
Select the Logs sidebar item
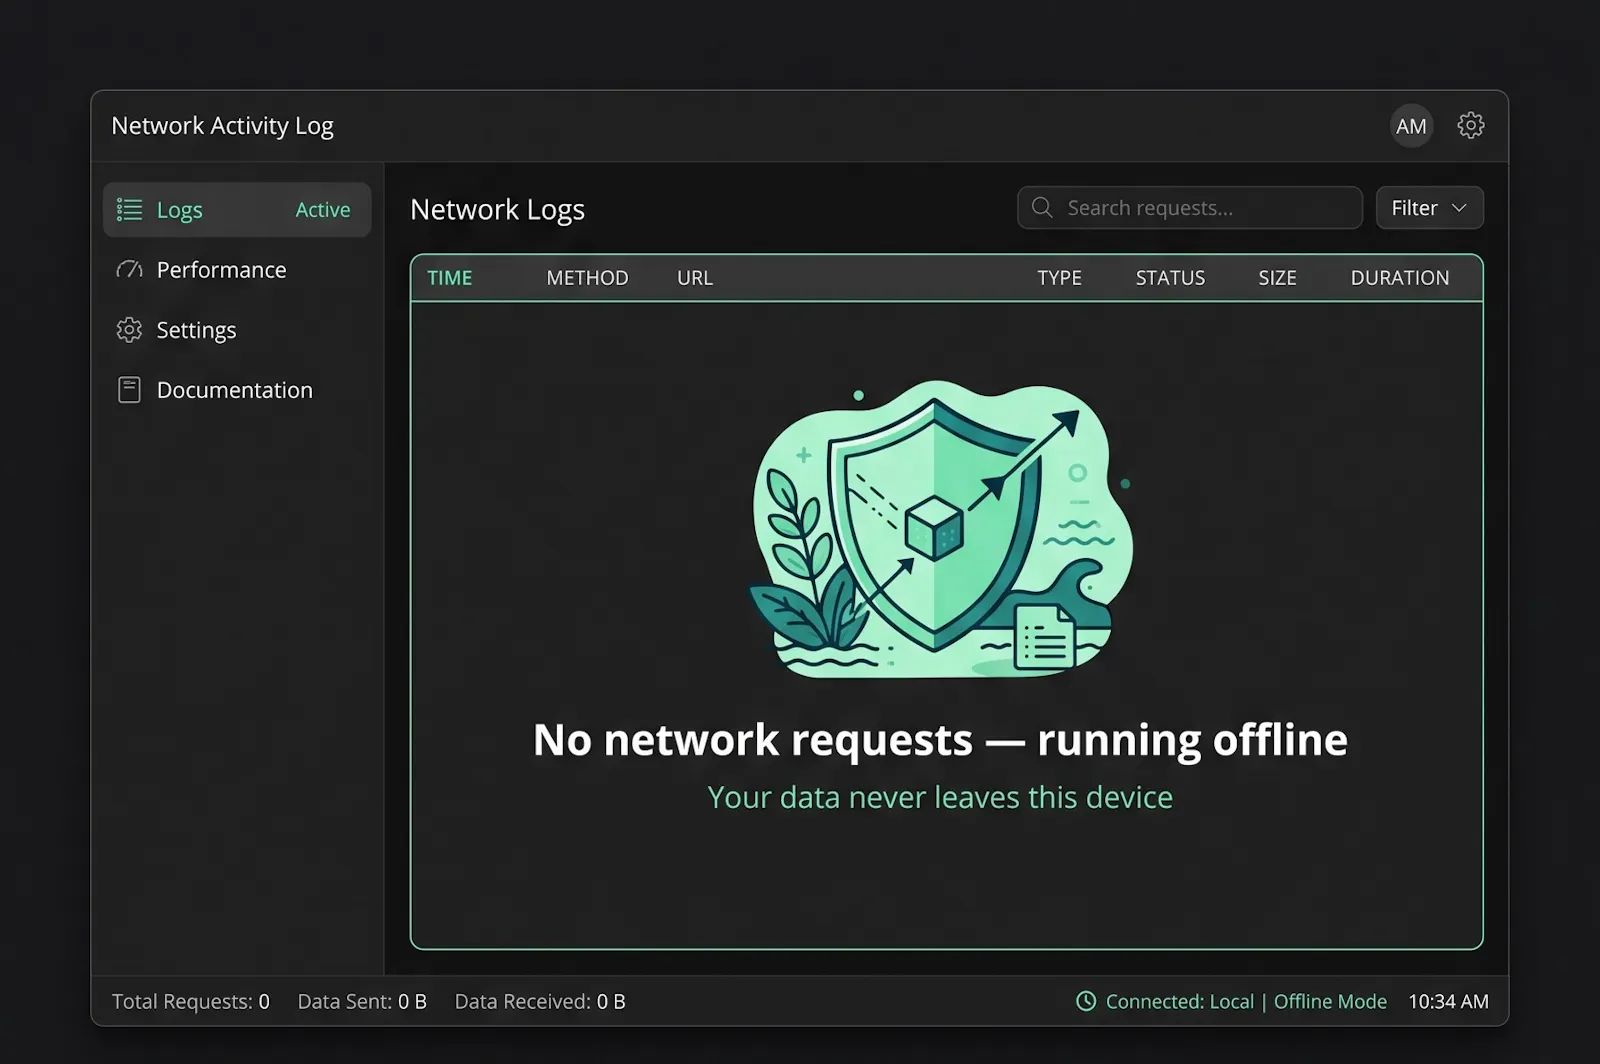click(x=237, y=210)
